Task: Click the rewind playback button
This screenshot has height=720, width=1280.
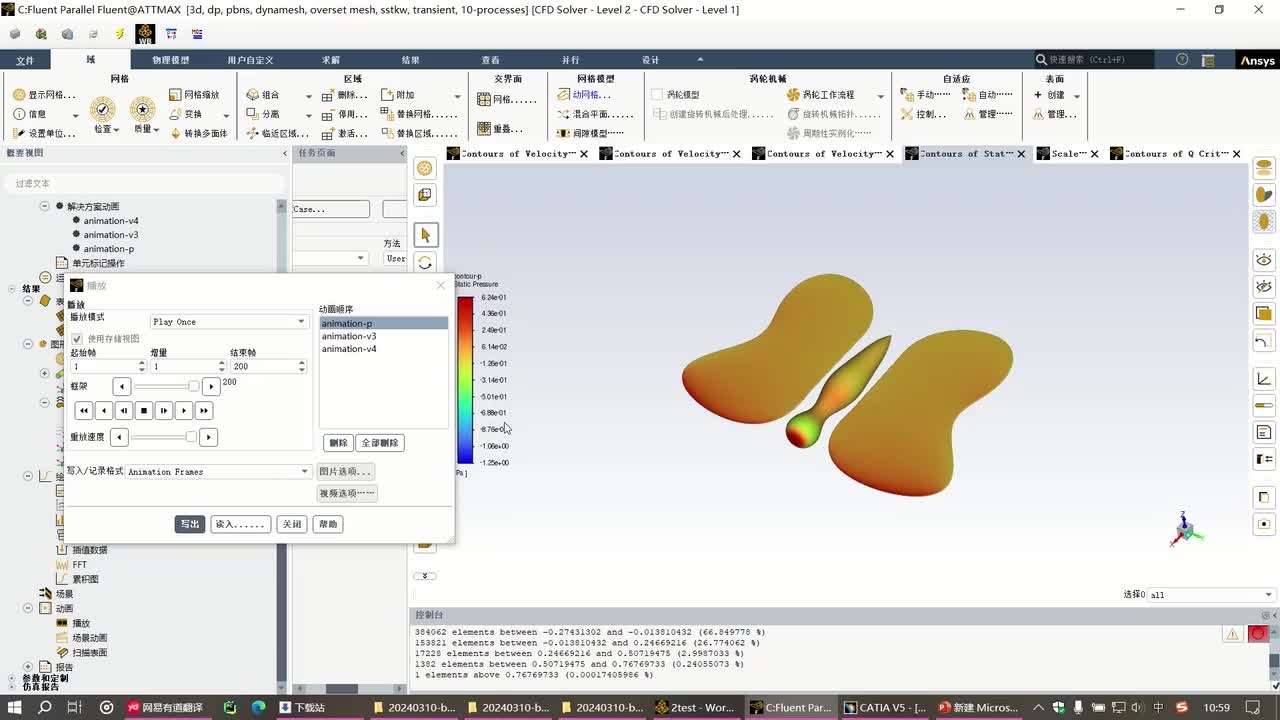Action: [84, 411]
